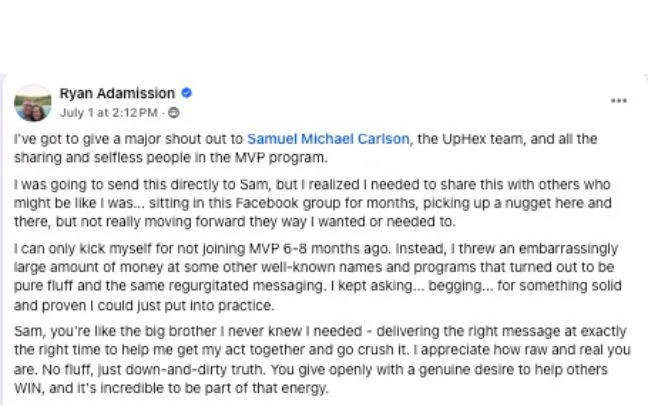Click the word "UpHex" in the first paragraph
Image resolution: width=648 pixels, height=405 pixels.
[x=464, y=139]
